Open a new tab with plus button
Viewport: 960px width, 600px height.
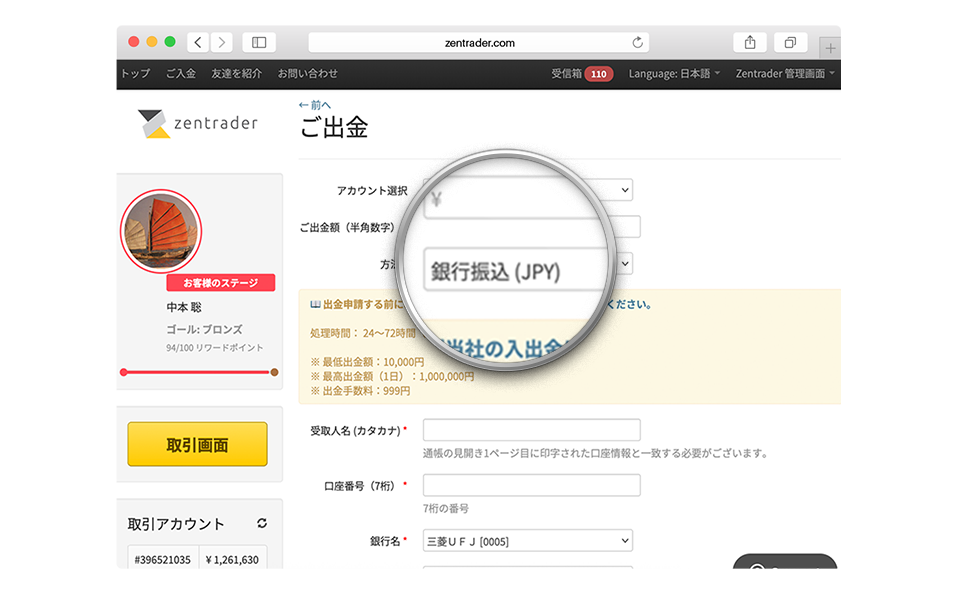(x=830, y=47)
